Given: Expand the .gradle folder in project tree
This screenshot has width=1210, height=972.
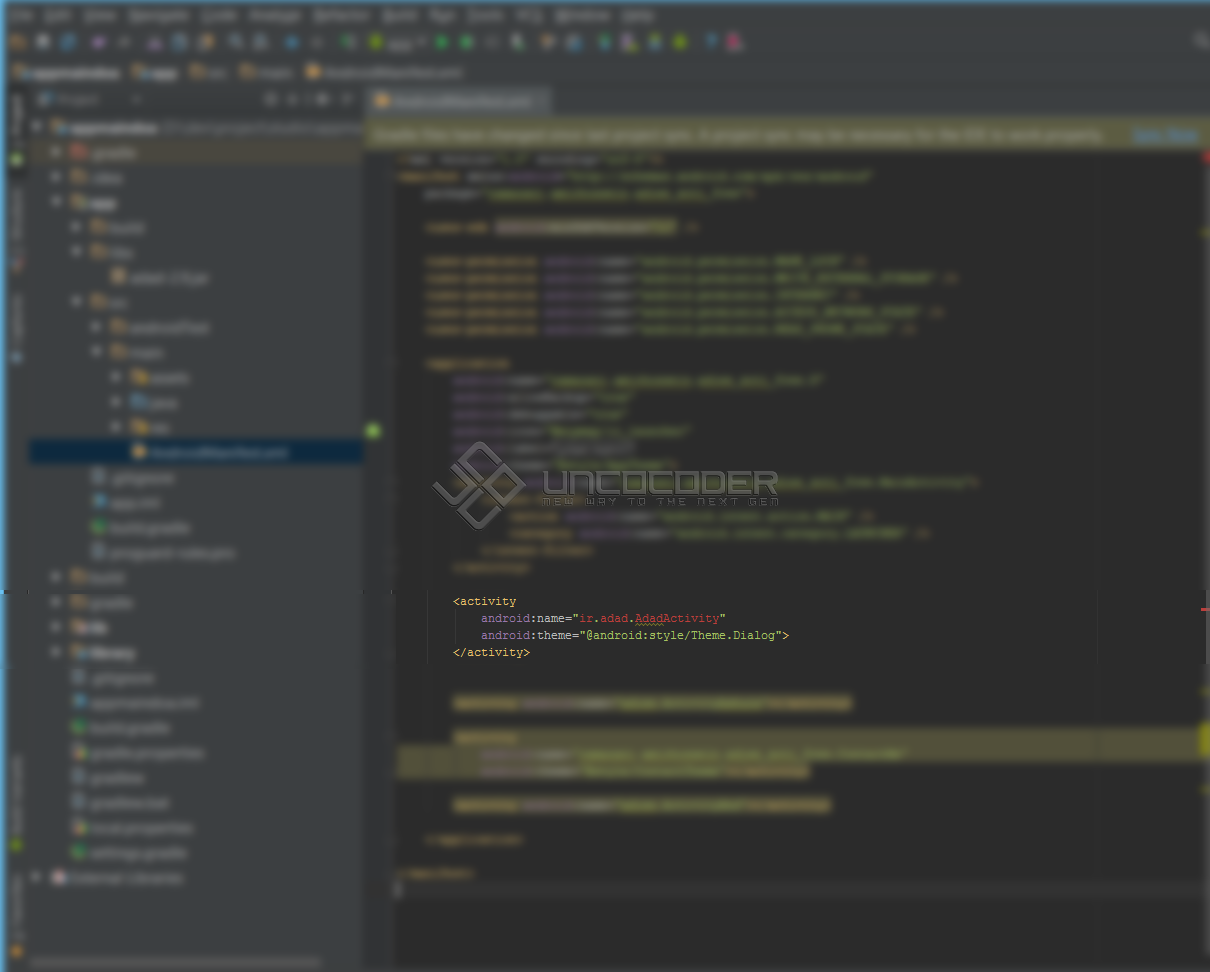Looking at the screenshot, I should [x=57, y=153].
